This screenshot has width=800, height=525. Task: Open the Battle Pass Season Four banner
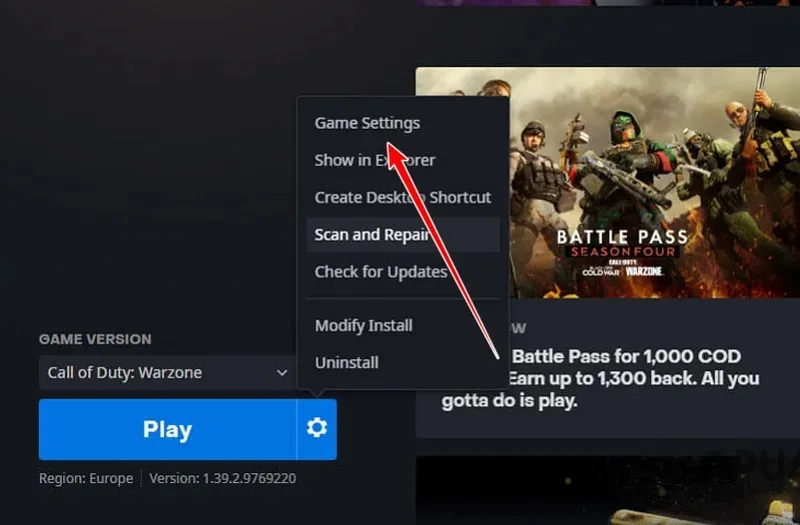608,183
